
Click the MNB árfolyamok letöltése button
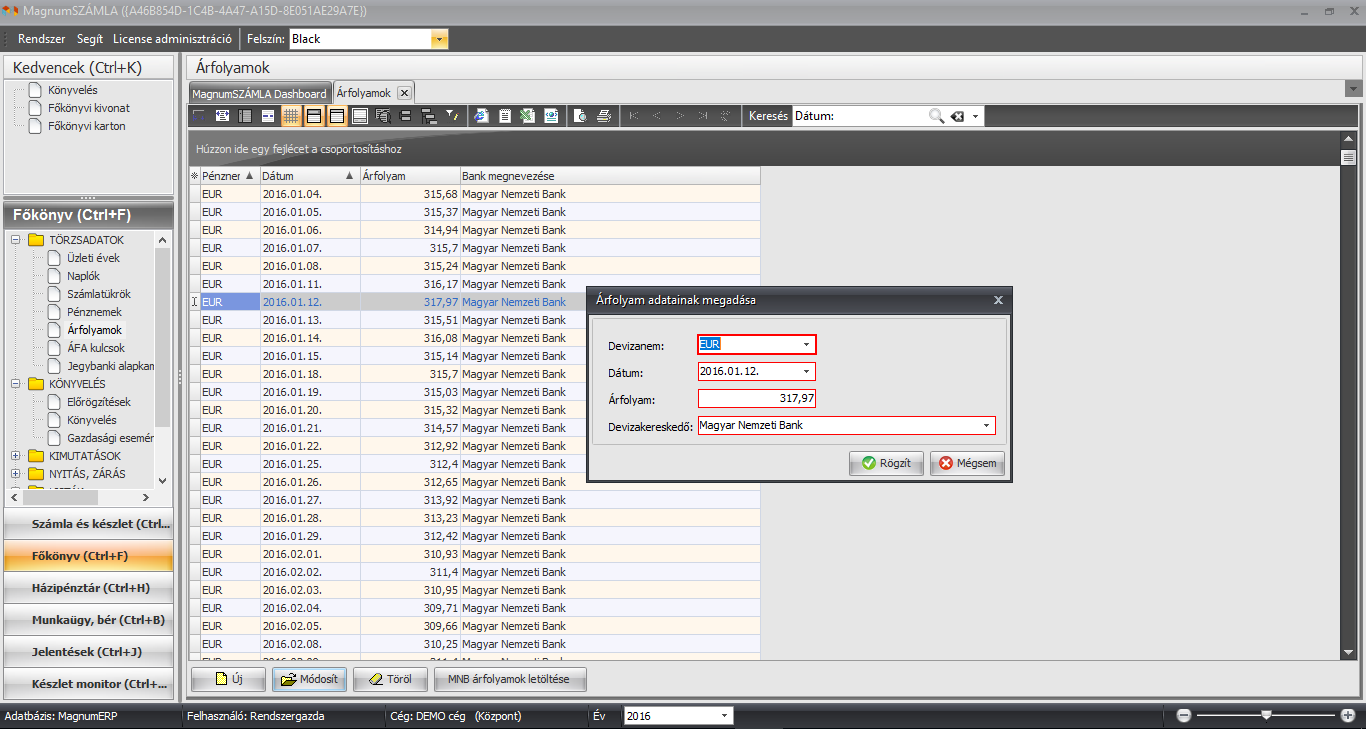(x=510, y=680)
